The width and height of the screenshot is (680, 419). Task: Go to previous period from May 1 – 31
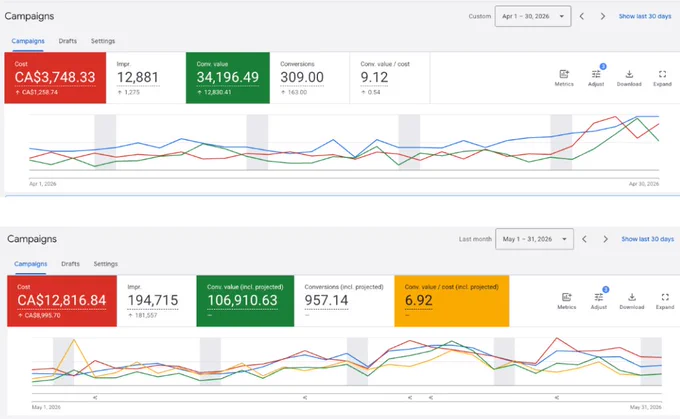tap(585, 239)
